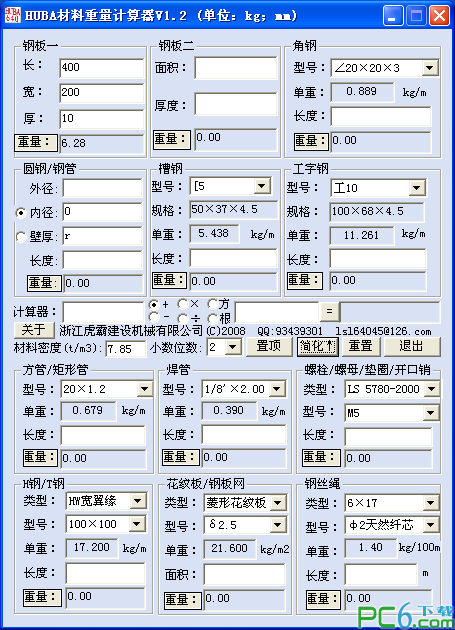Viewport: 455px width, 630px height.
Task: Click I-beam length field
Action: (378, 259)
